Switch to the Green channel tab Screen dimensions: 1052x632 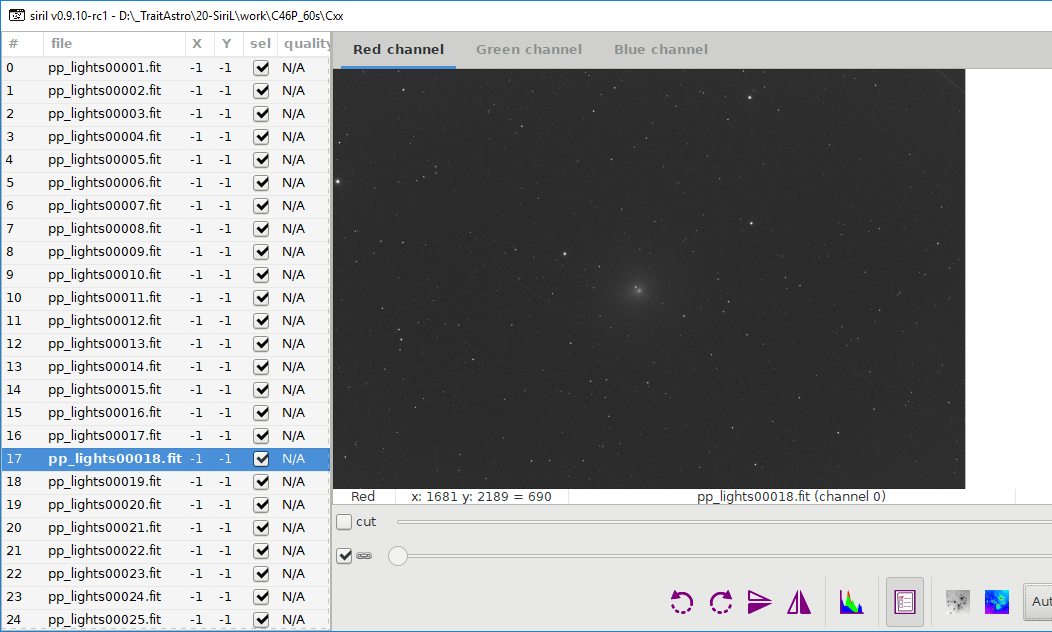pos(529,50)
